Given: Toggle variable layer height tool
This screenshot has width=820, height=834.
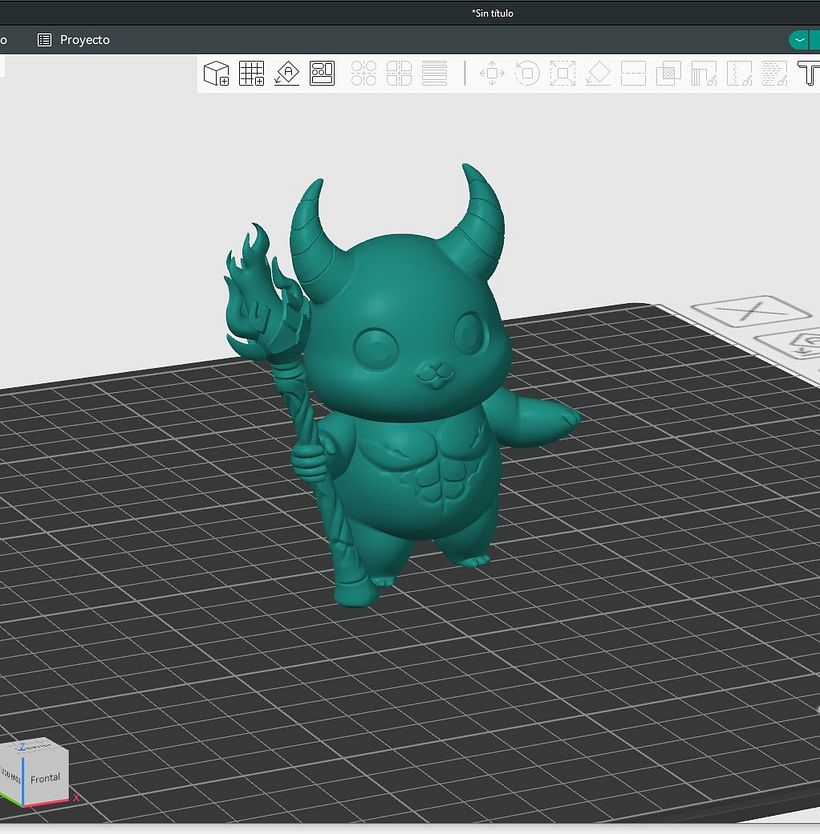Looking at the screenshot, I should click(x=434, y=73).
